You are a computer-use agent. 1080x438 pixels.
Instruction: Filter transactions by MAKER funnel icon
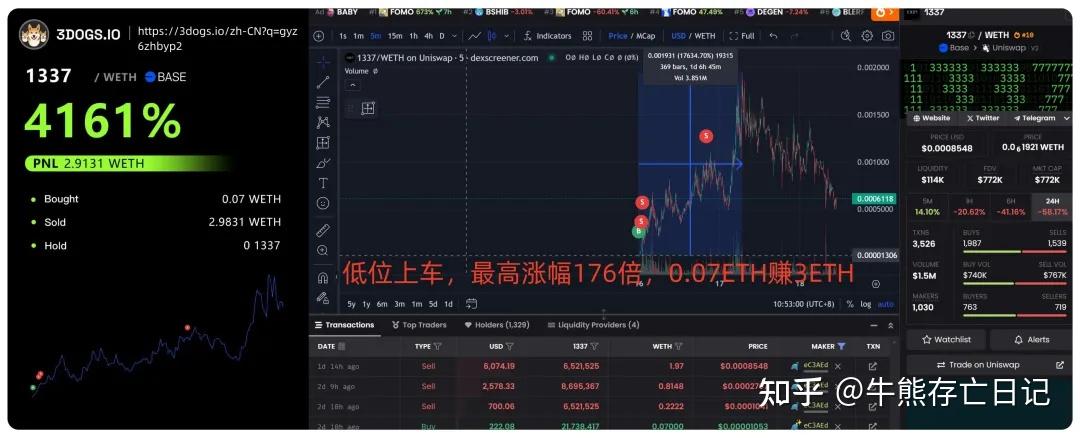coord(841,346)
